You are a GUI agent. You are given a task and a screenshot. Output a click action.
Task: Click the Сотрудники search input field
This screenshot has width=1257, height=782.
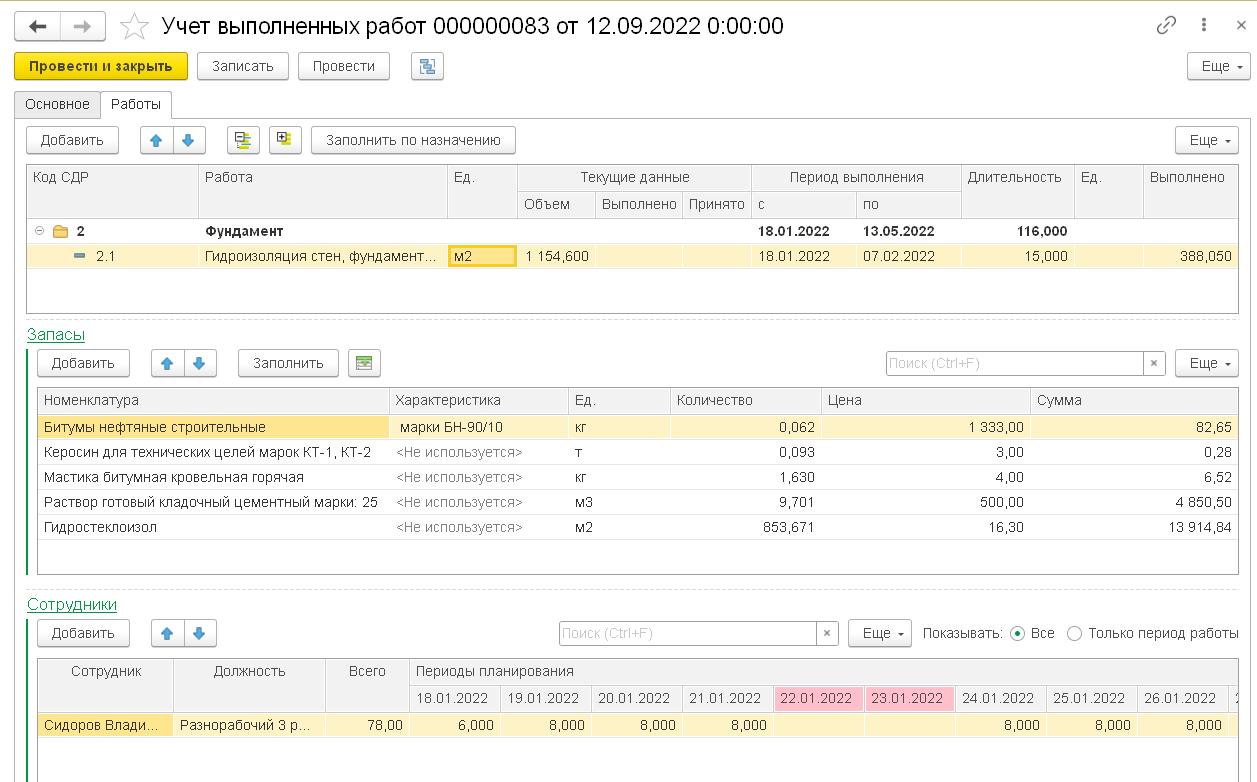[687, 633]
